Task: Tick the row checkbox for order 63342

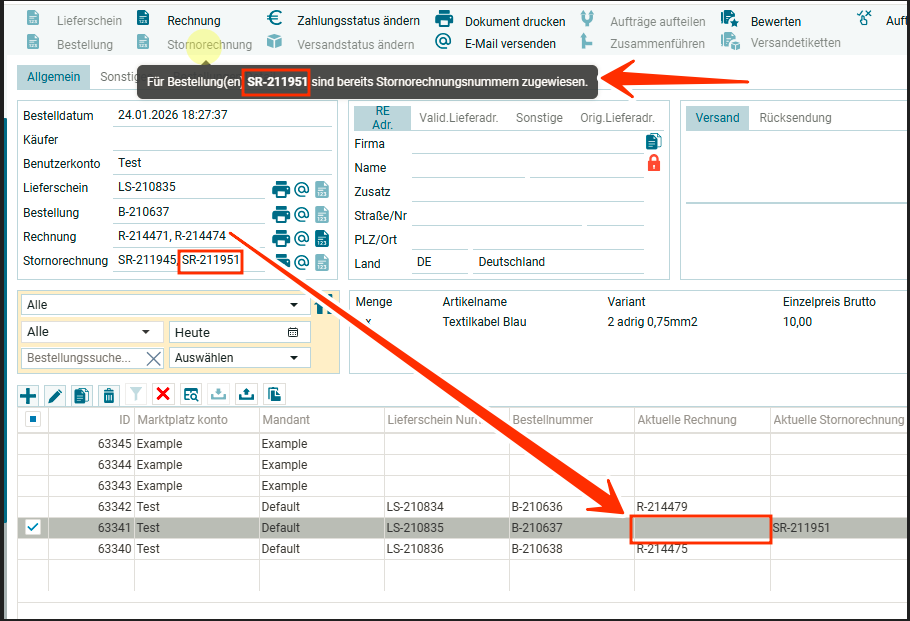Action: [33, 506]
